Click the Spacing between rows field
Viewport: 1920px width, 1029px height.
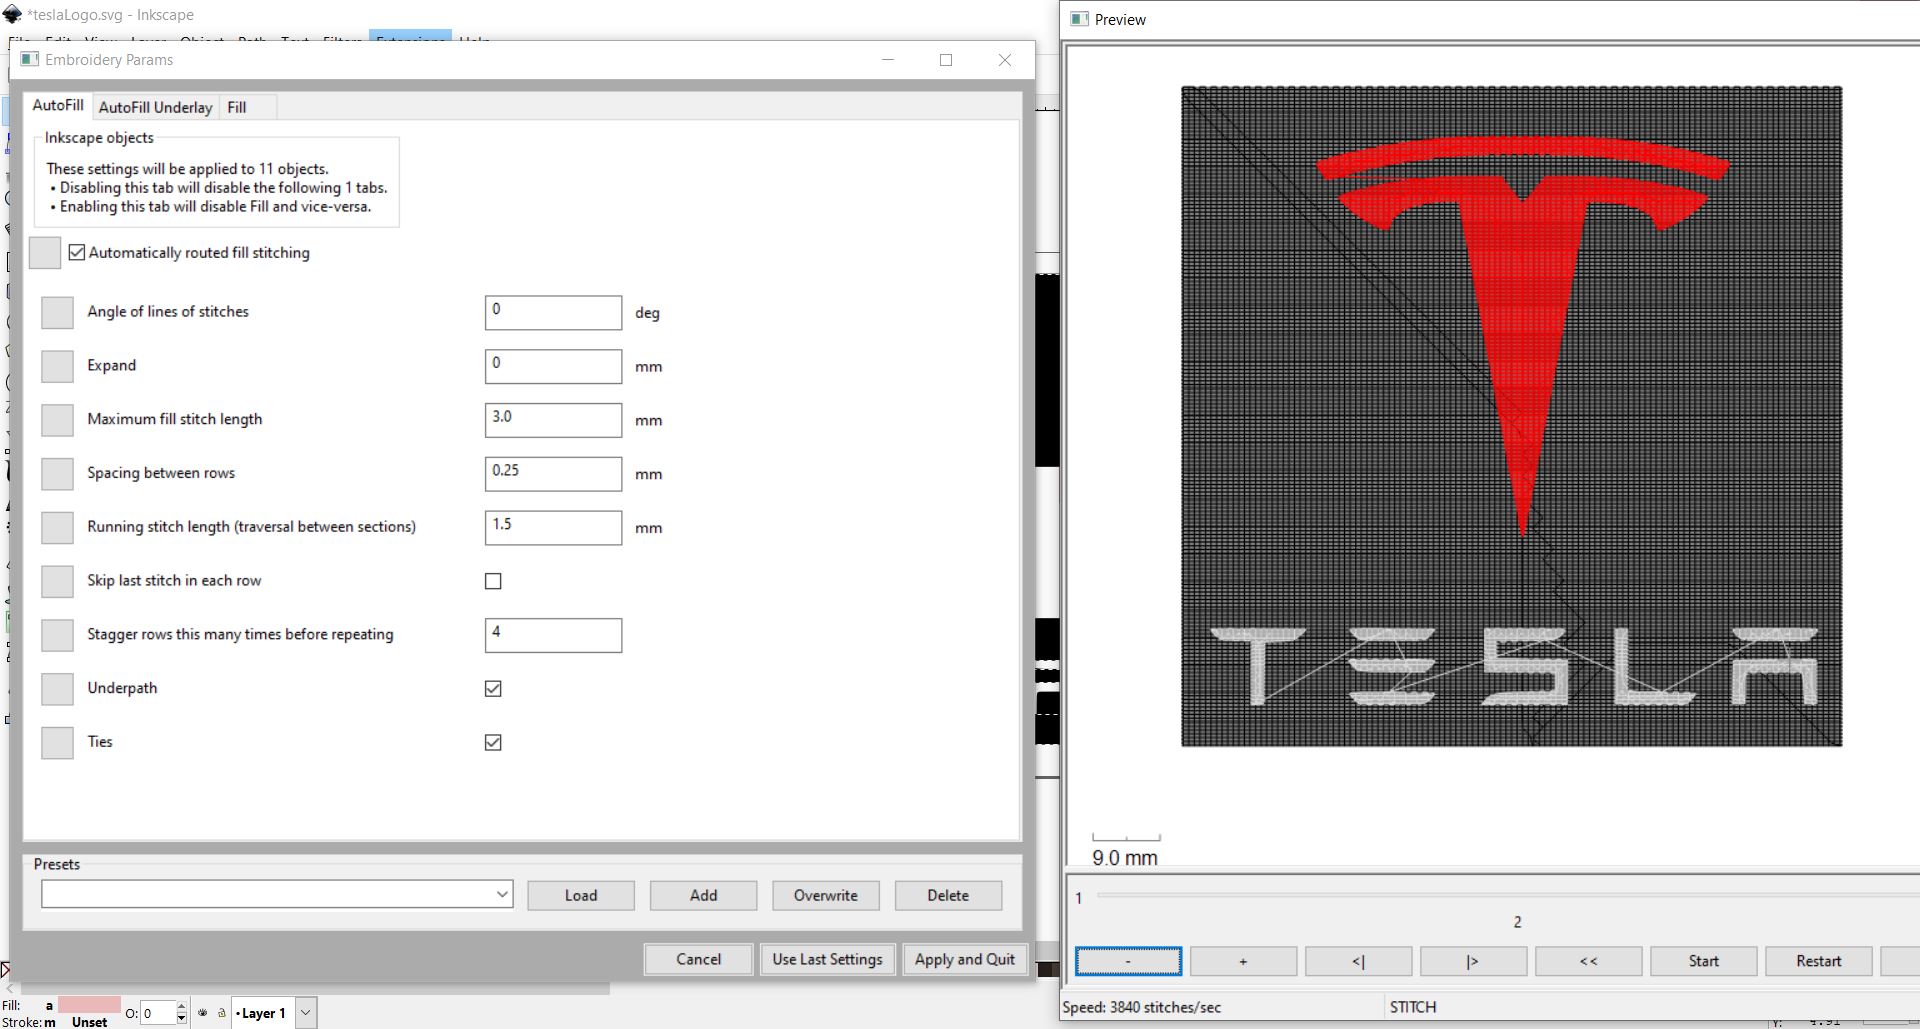[x=553, y=474]
